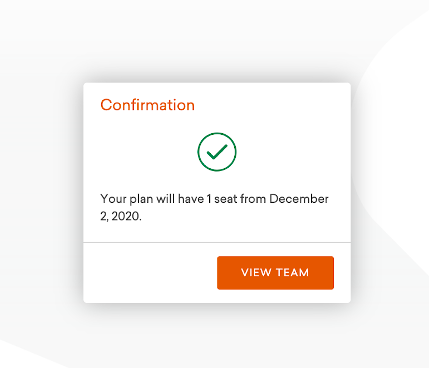Click the horizontal divider line above the button
Viewport: 429px width, 384px height.
(x=217, y=242)
